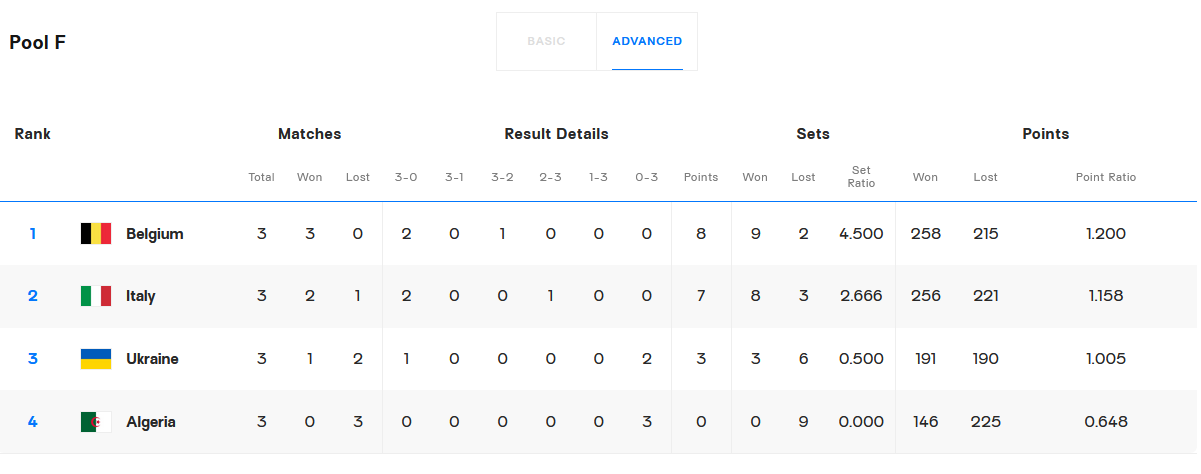
Task: Click rank number 2
Action: coord(33,296)
